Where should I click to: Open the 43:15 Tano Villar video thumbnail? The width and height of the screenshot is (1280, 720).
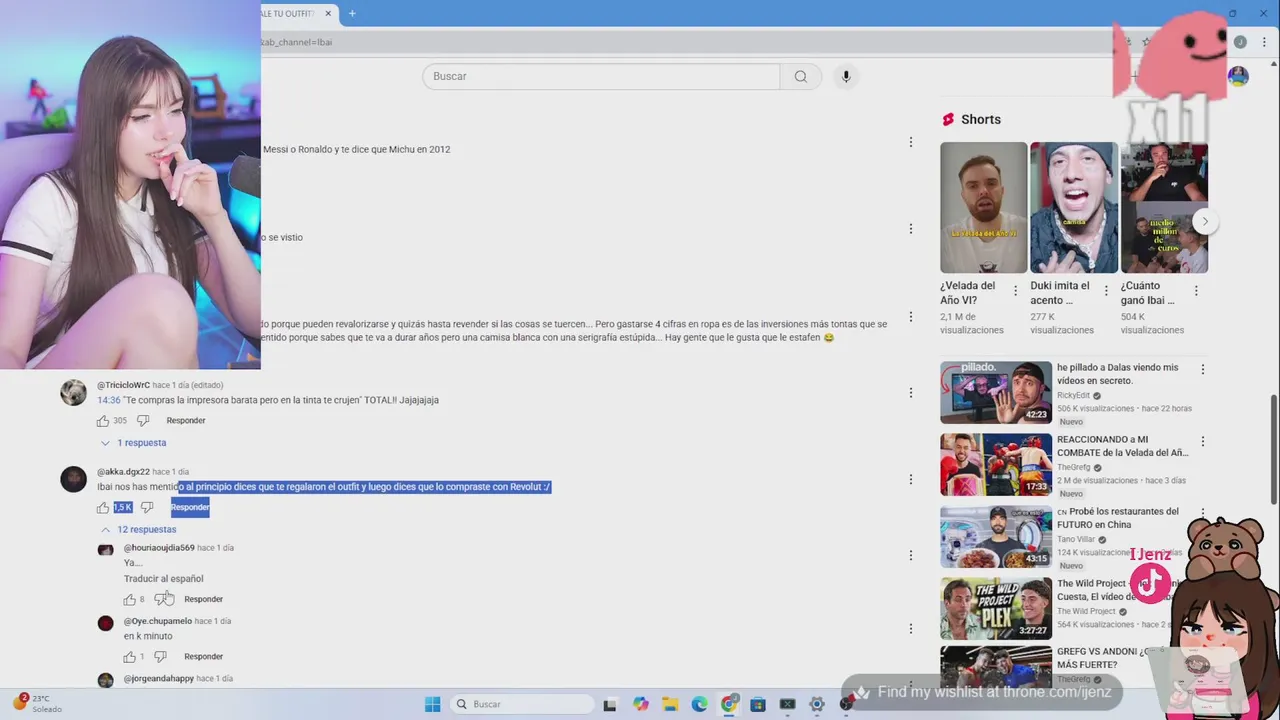(x=996, y=537)
